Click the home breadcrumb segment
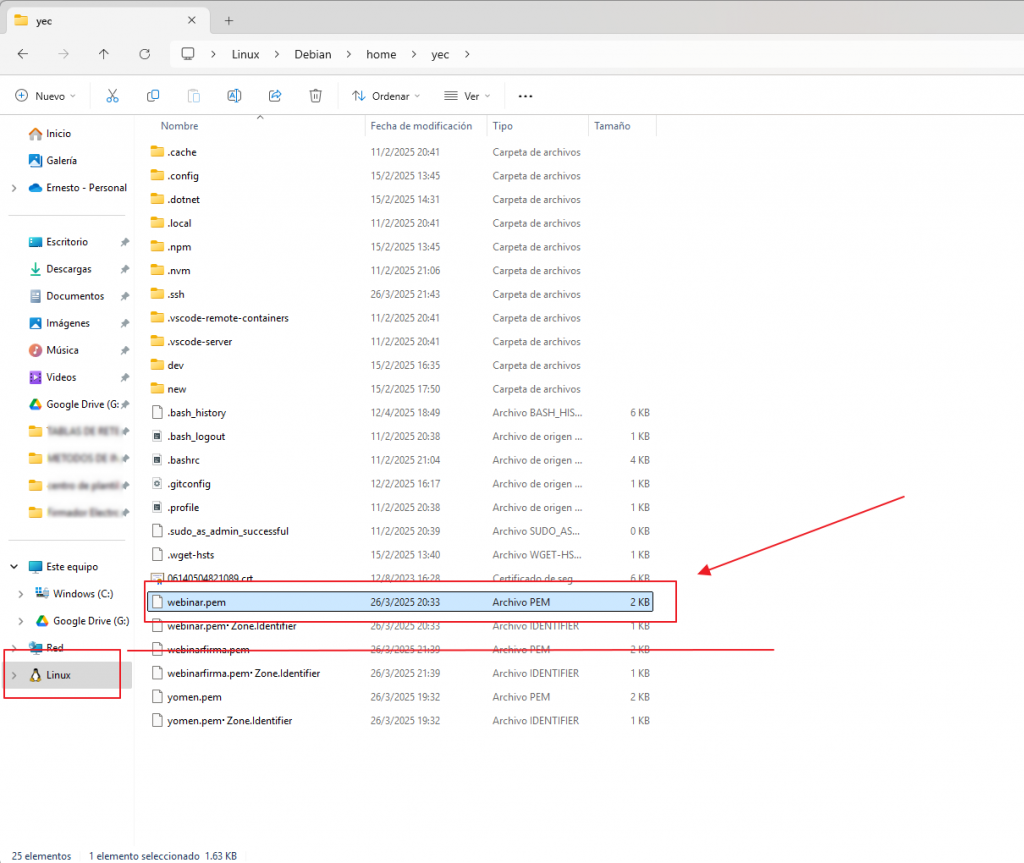 point(381,54)
